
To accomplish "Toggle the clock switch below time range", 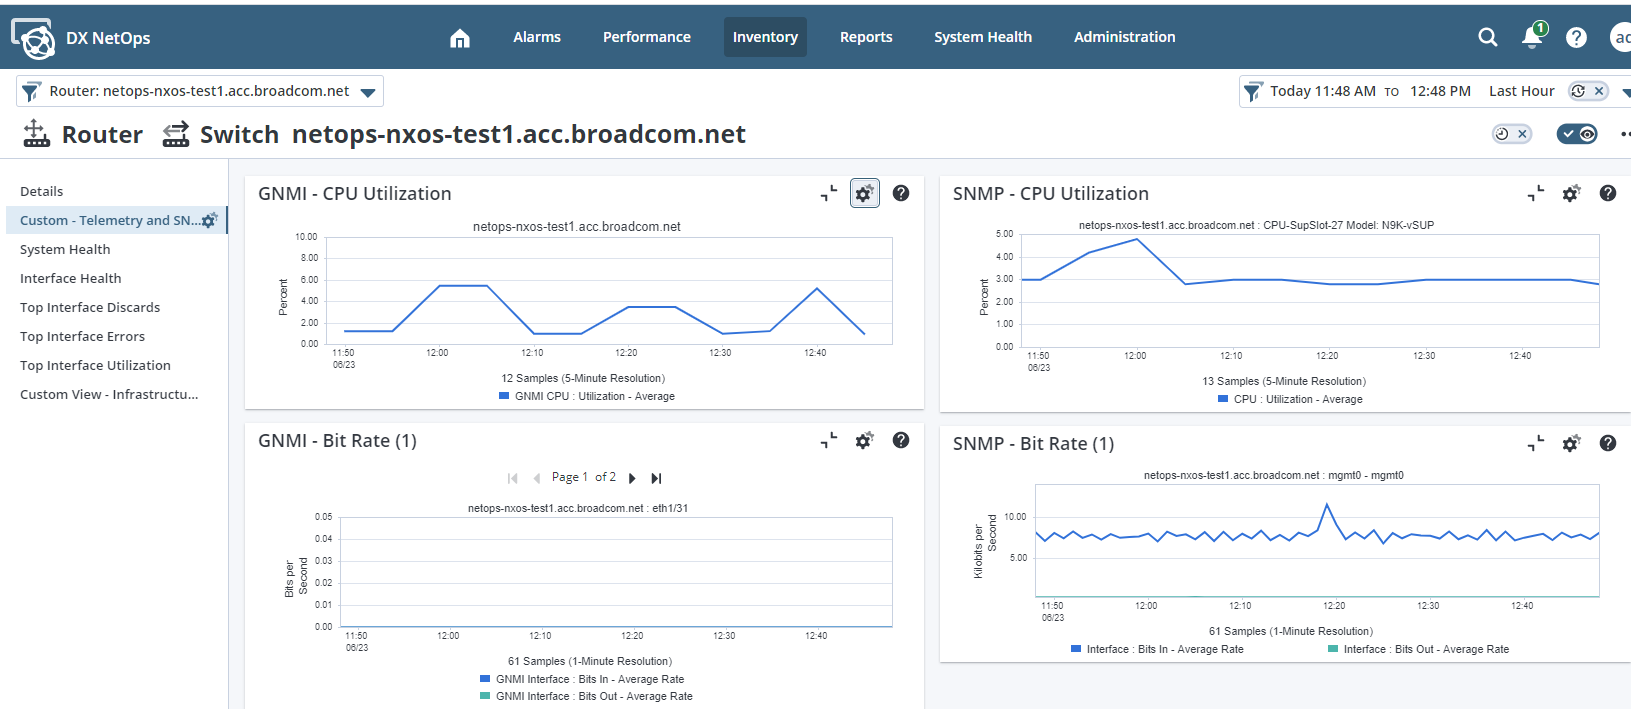I will 1511,134.
